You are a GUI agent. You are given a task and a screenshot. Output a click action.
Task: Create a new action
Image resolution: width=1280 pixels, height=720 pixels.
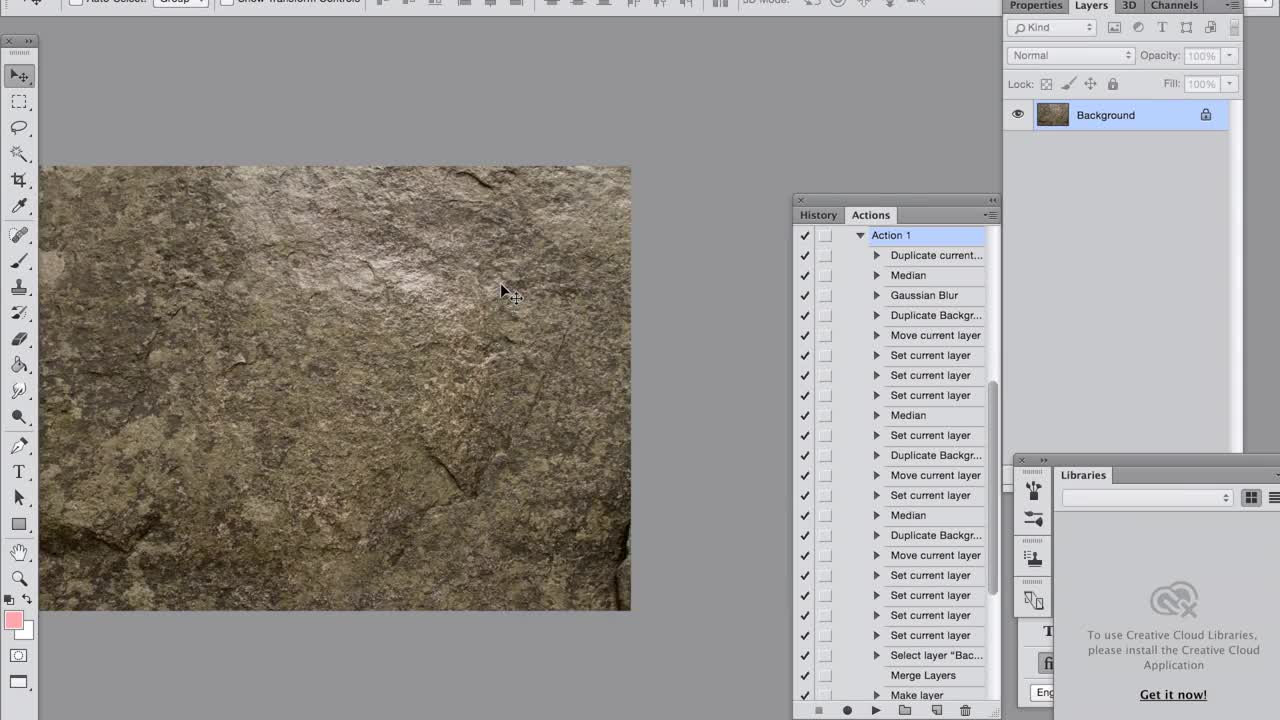[938, 710]
